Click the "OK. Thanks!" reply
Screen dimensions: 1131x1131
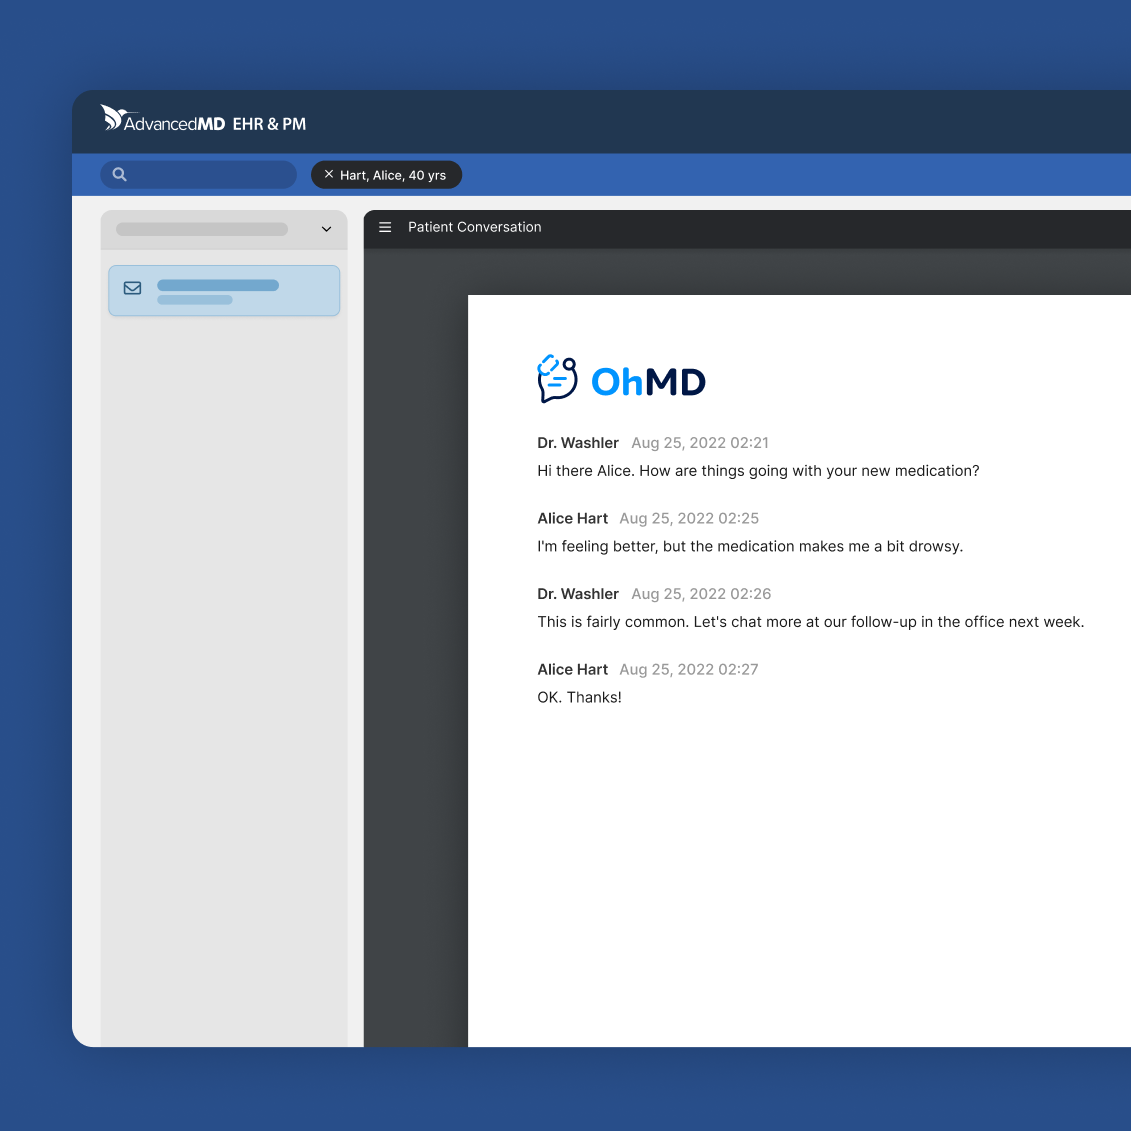[579, 698]
